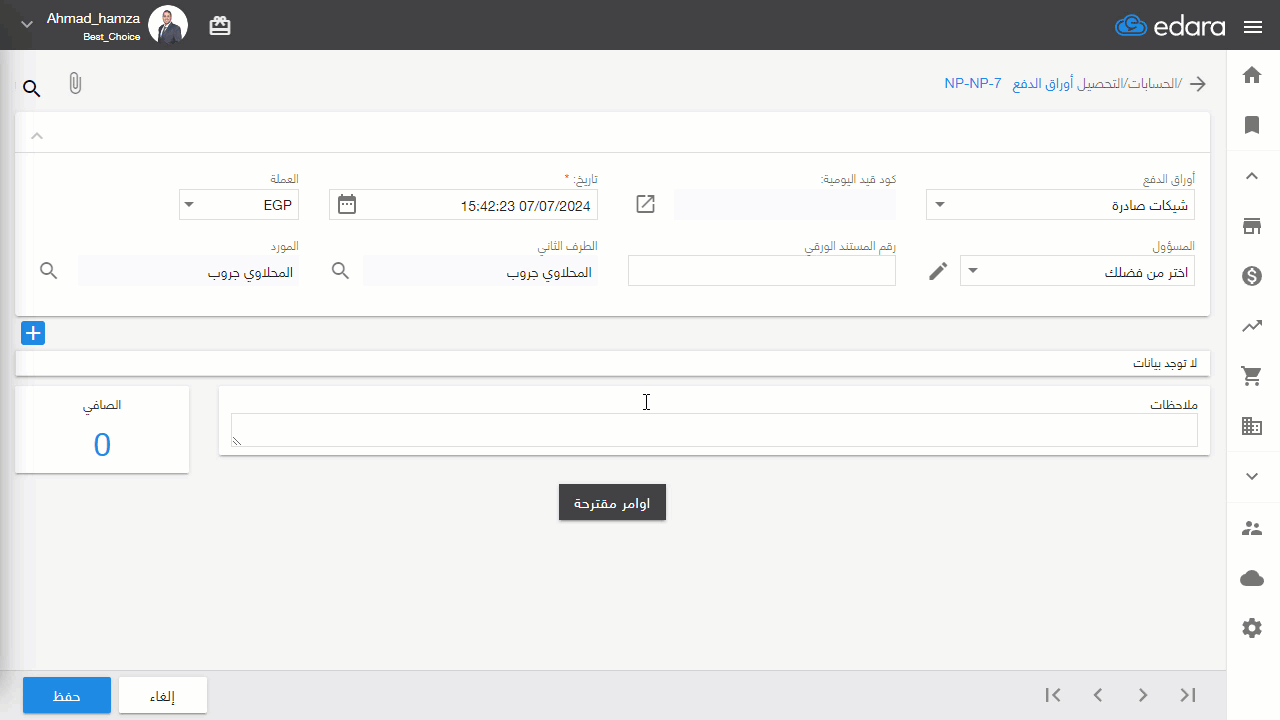Add a new row with plus button
Viewport: 1280px width, 720px height.
(33, 334)
